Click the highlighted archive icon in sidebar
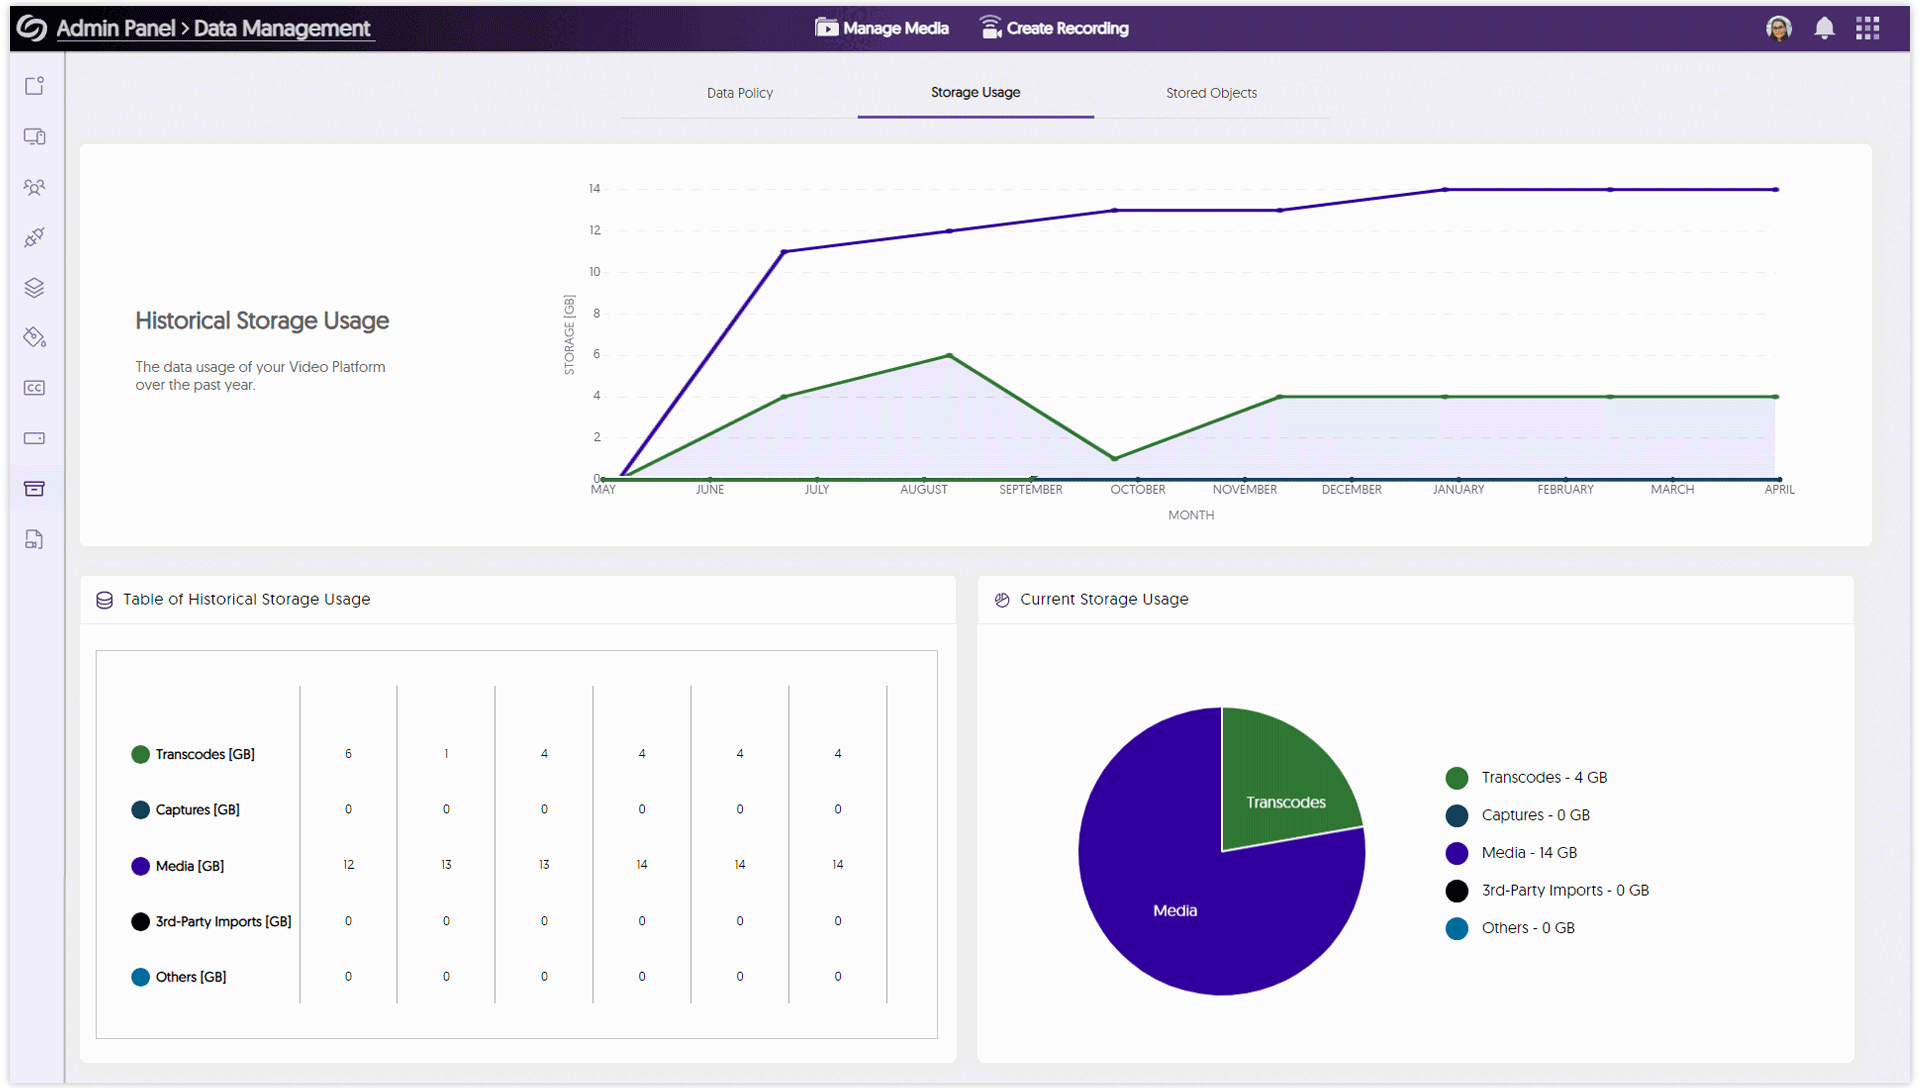This screenshot has width=1920, height=1088. (x=34, y=488)
